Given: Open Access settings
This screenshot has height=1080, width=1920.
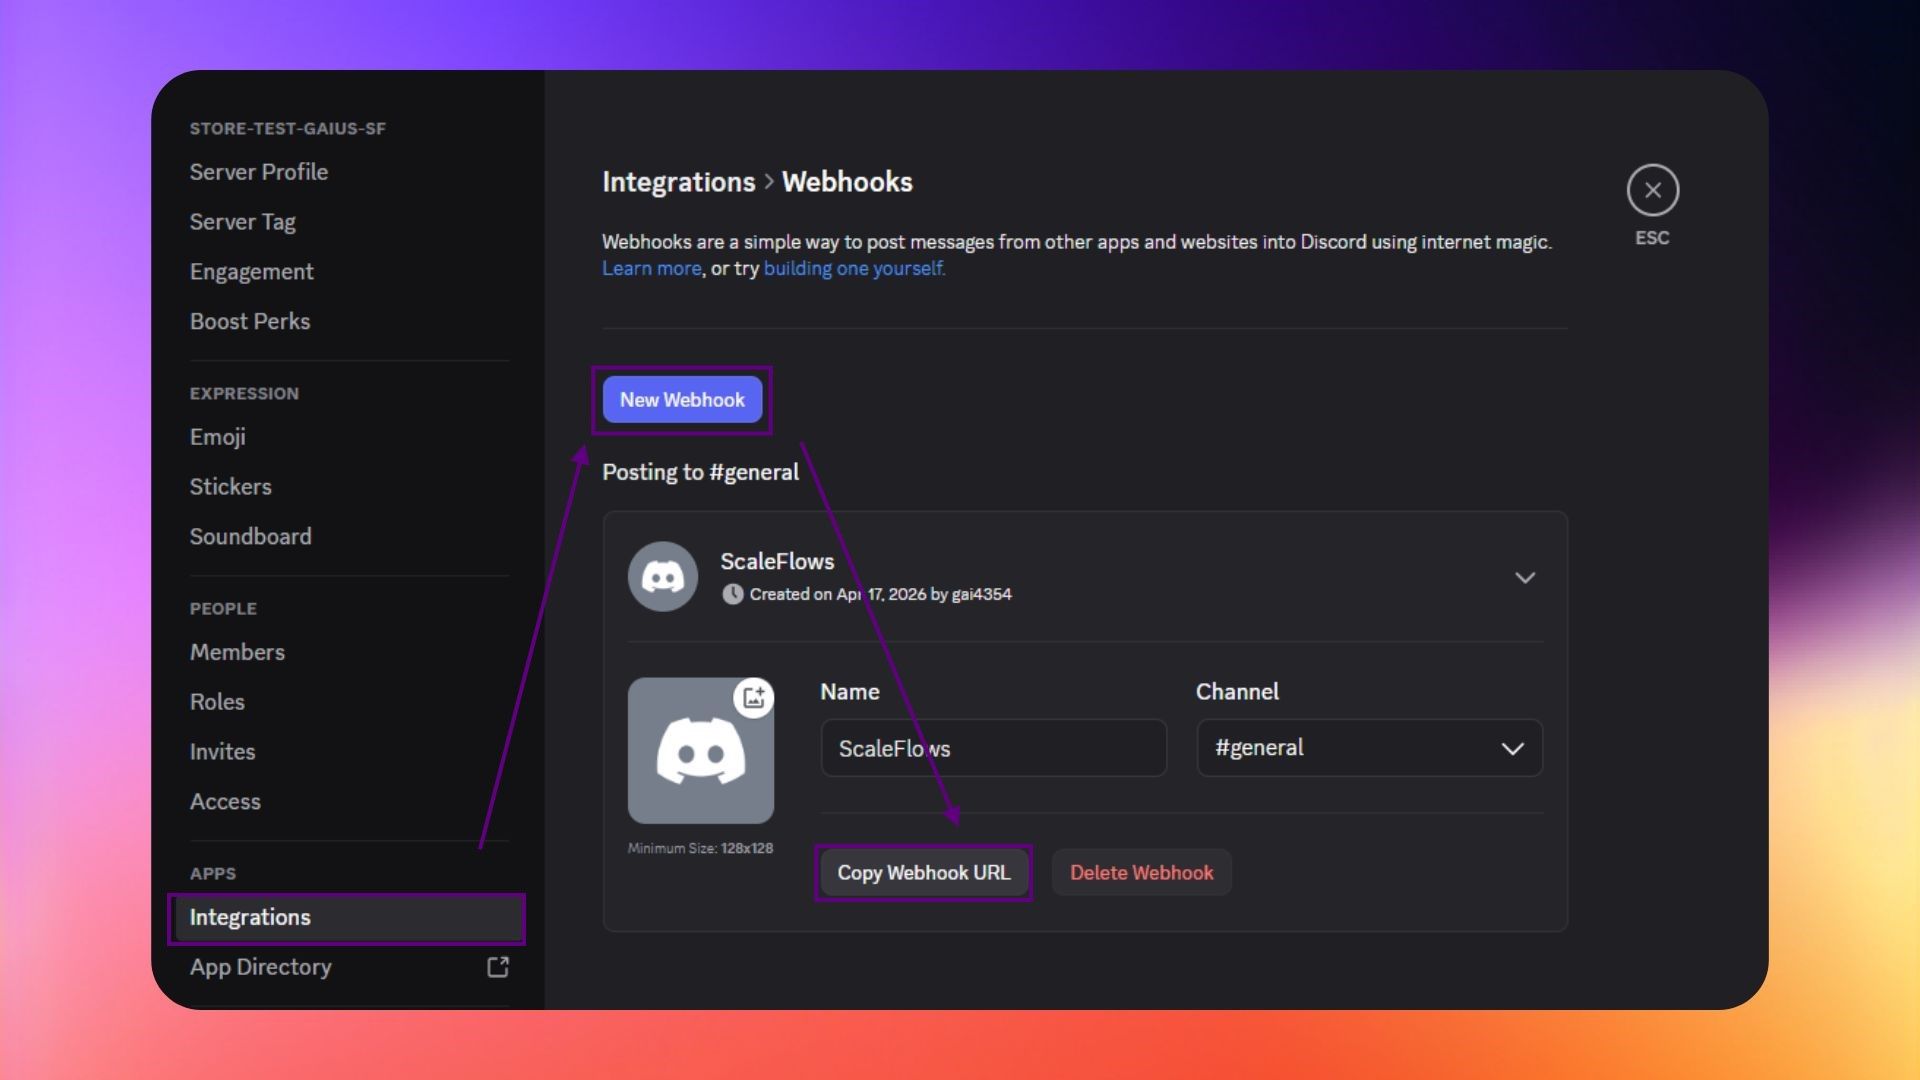Looking at the screenshot, I should [x=225, y=802].
